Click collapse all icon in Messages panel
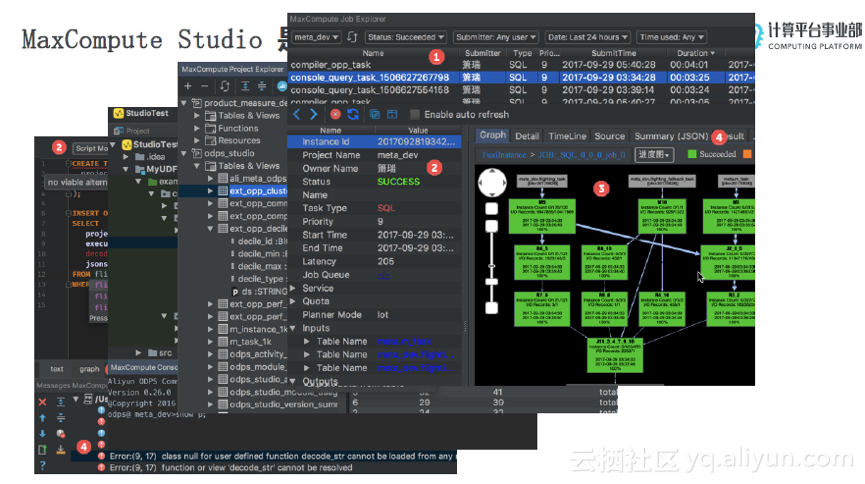 click(61, 418)
